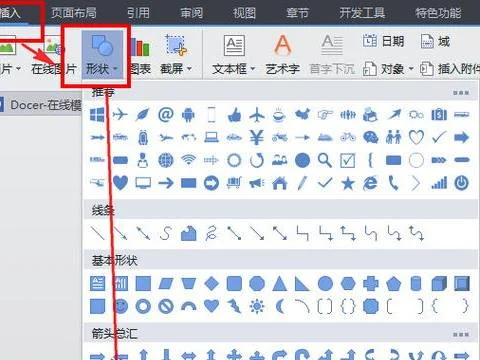Select the Wi-Fi signal shape
This screenshot has height=360, width=480.
click(x=188, y=160)
